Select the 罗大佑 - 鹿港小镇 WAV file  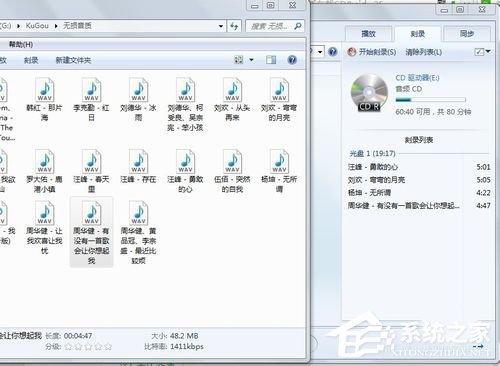click(45, 171)
